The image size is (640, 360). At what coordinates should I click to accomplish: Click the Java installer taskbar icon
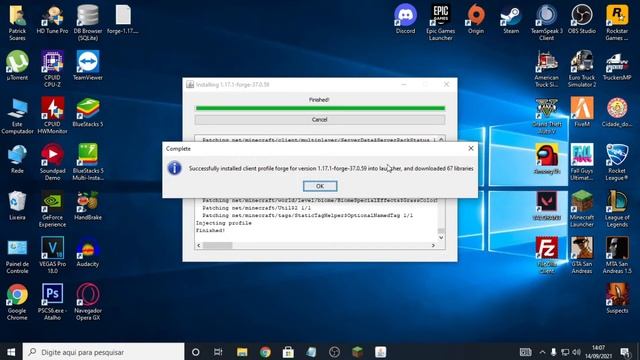coord(380,352)
